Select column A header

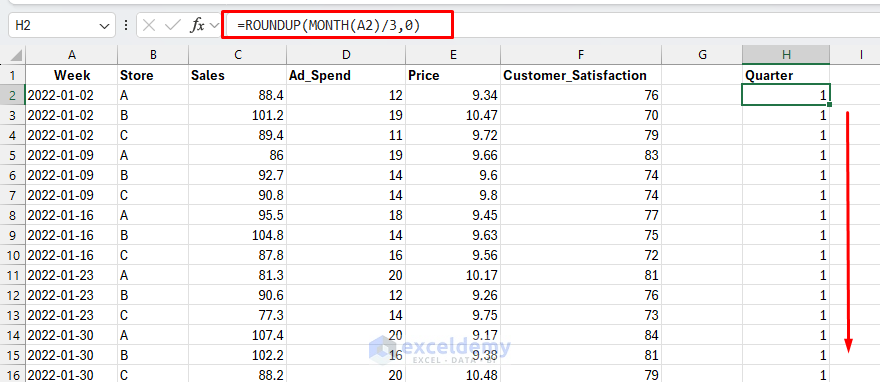pyautogui.click(x=71, y=55)
